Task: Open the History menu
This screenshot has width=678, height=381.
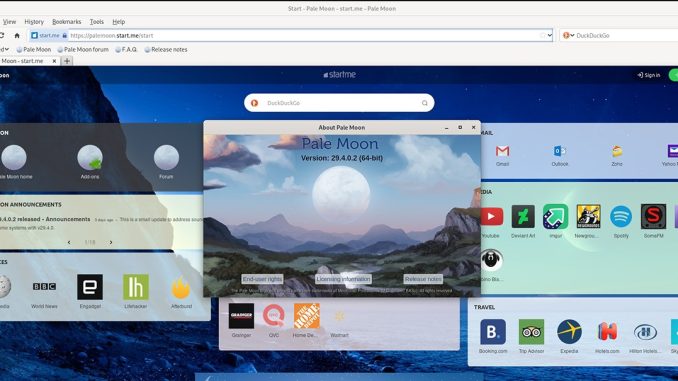Action: pyautogui.click(x=34, y=22)
